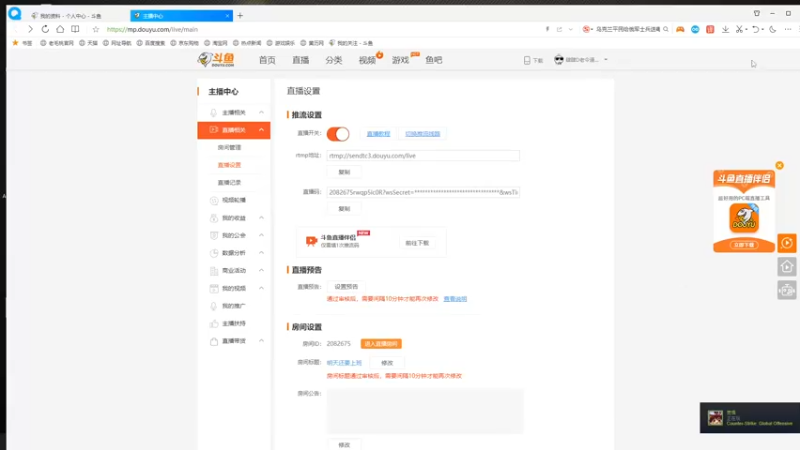Close the 主播中心 tab
The height and width of the screenshot is (450, 800).
coord(227,16)
